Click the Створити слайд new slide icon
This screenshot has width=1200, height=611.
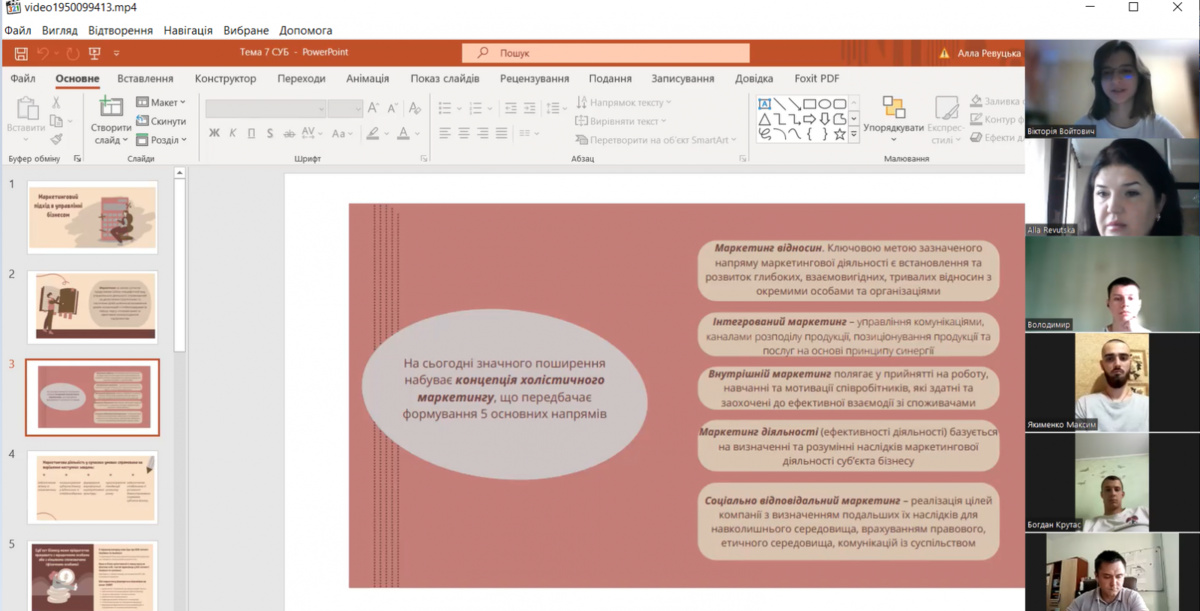[x=110, y=108]
